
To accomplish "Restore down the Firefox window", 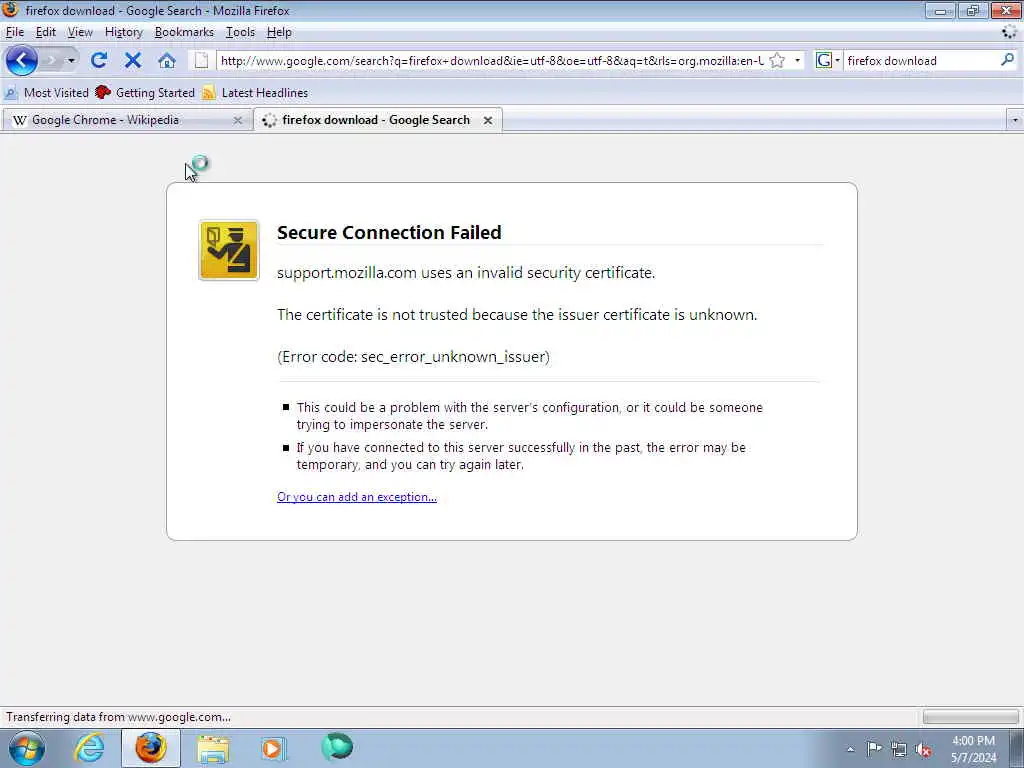I will point(972,10).
